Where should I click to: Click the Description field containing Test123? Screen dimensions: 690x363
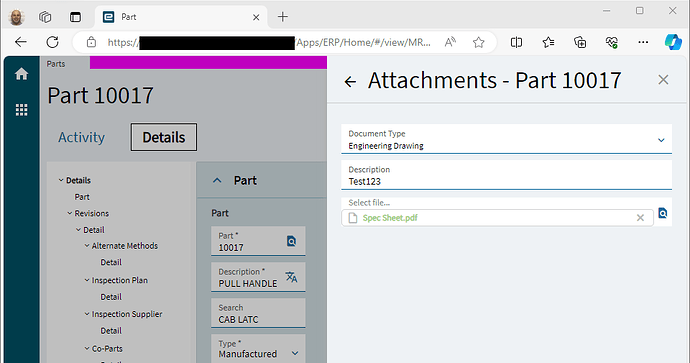click(506, 176)
